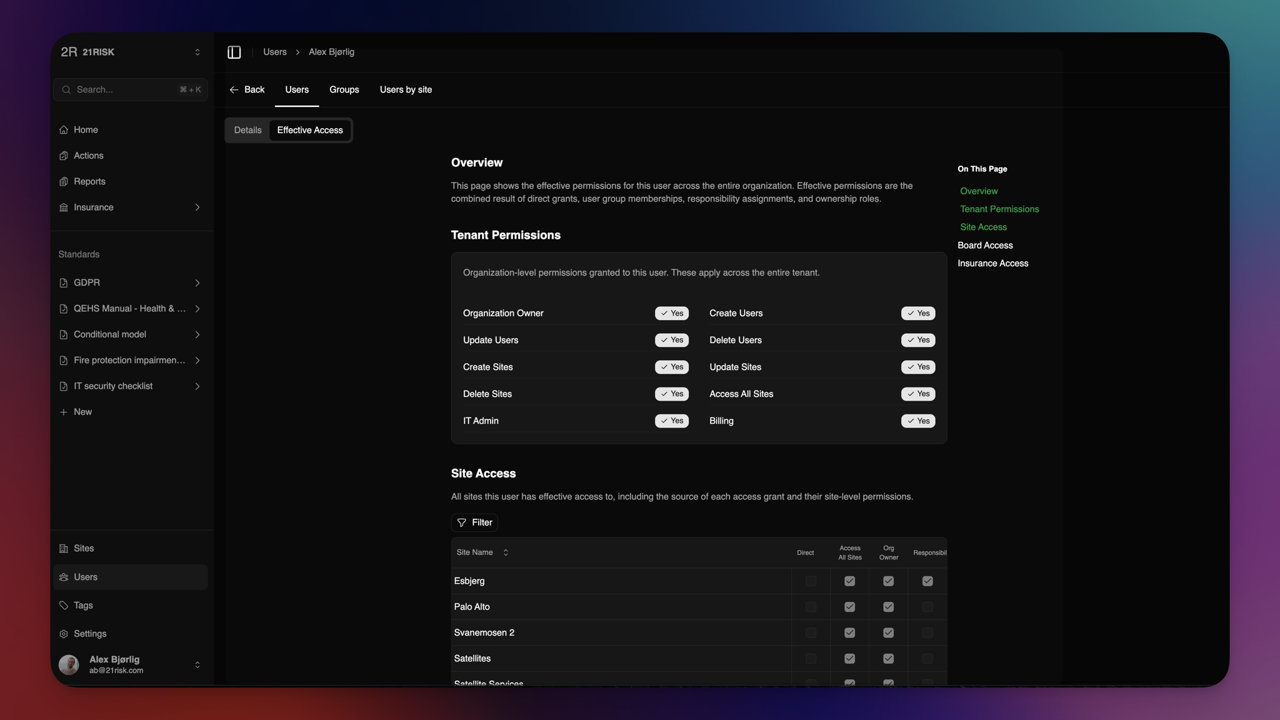Select the Actions icon in the sidebar
This screenshot has height=720, width=1280.
64,155
